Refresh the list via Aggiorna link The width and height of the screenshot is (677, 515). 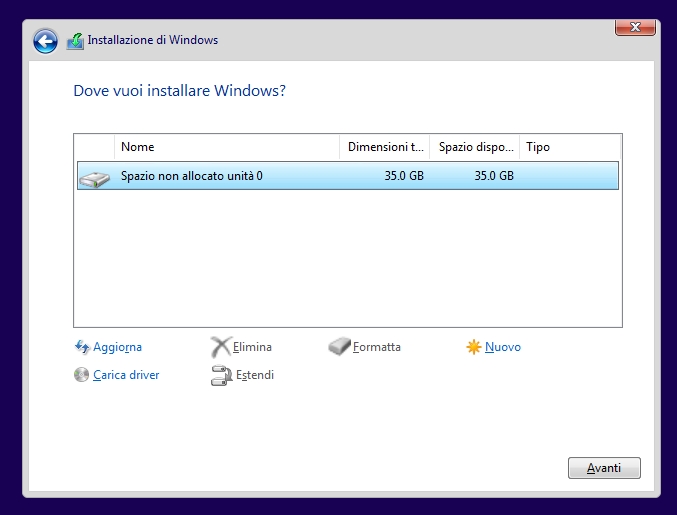click(x=117, y=347)
